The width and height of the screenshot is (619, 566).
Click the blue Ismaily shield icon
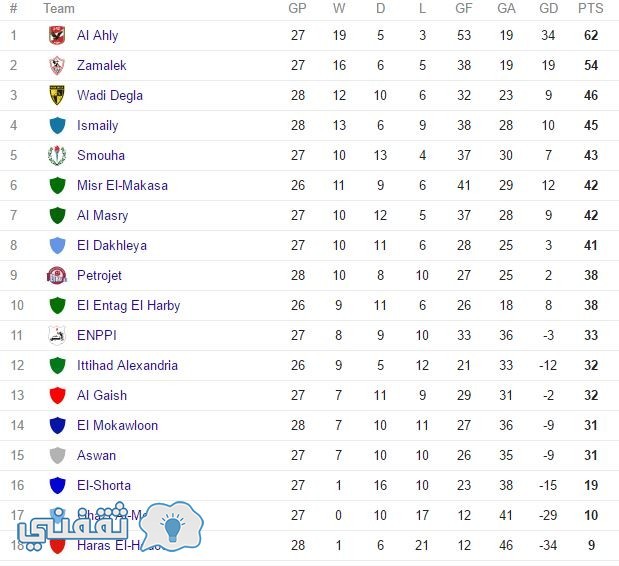click(57, 125)
